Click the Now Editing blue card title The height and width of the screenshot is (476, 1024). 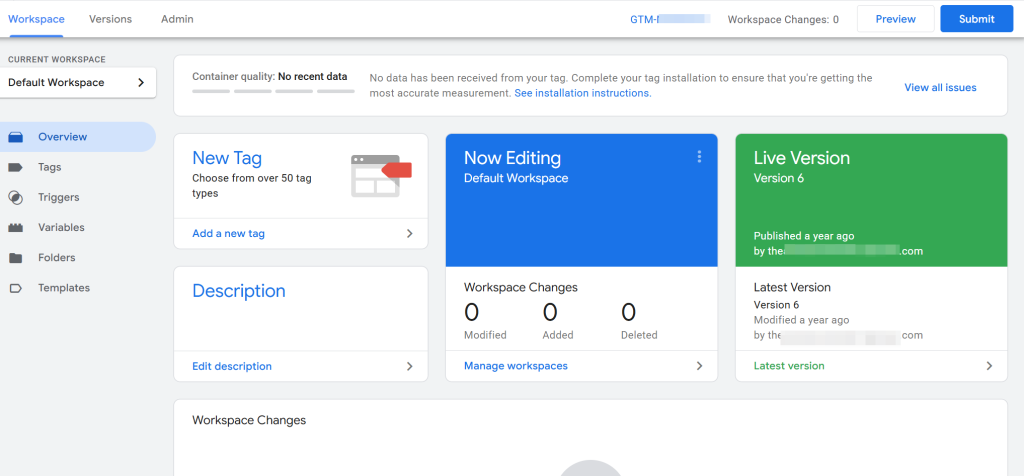coord(512,158)
